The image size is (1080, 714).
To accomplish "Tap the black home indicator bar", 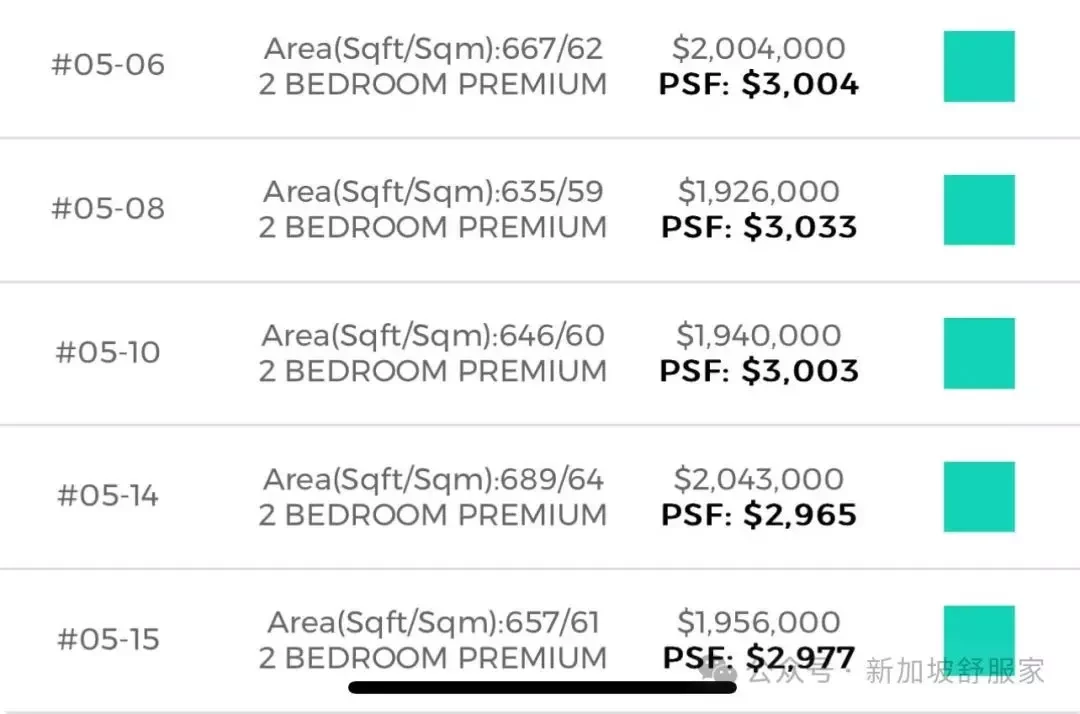I will [x=542, y=687].
